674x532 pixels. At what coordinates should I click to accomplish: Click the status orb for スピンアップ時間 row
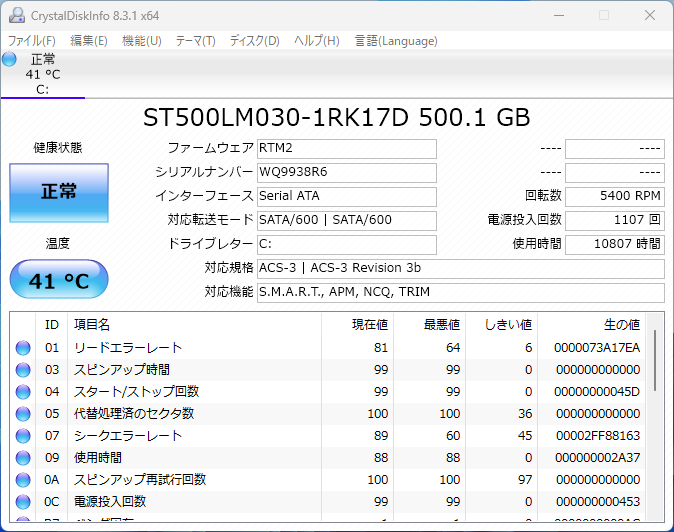tap(23, 370)
